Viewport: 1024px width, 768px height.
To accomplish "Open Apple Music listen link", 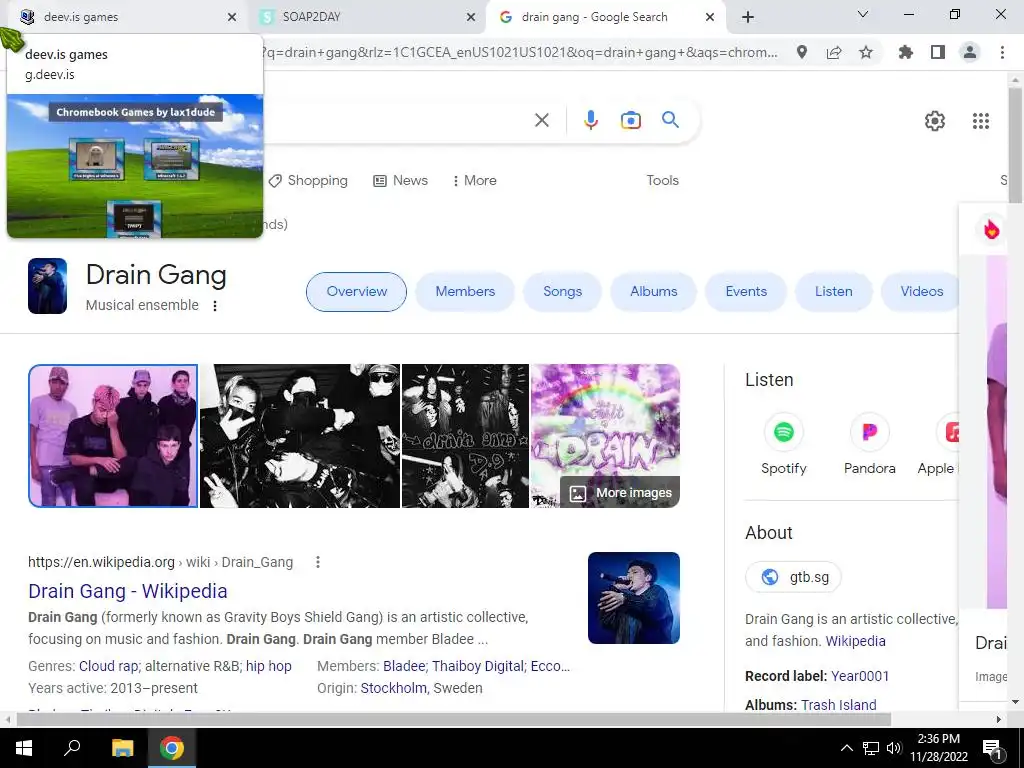I will click(x=938, y=445).
